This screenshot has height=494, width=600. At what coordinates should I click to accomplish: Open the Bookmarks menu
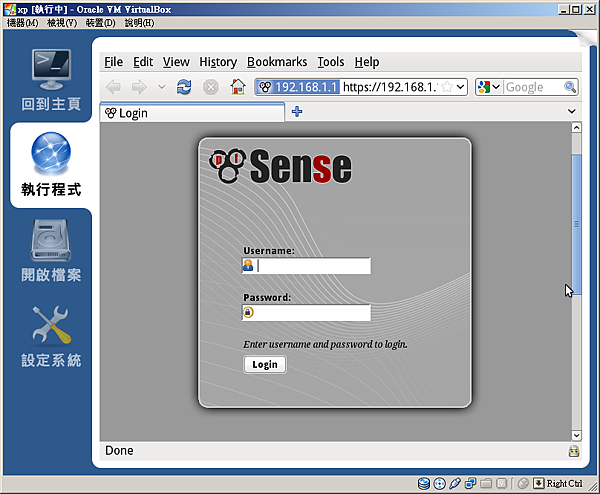(277, 62)
